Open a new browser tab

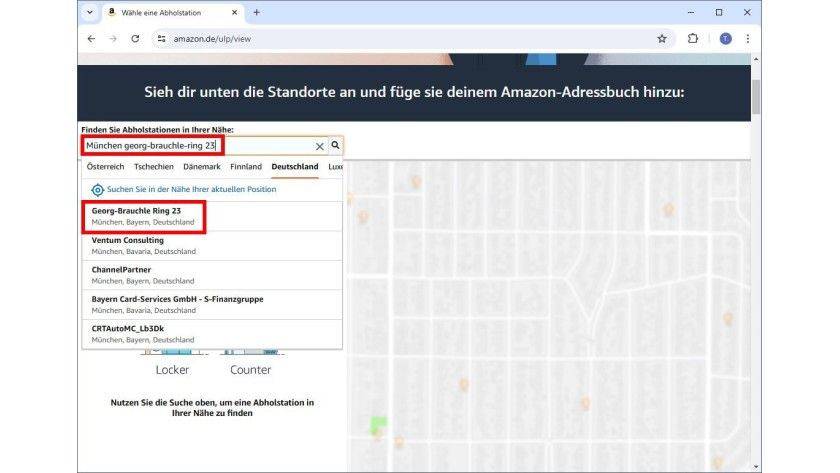tap(257, 12)
